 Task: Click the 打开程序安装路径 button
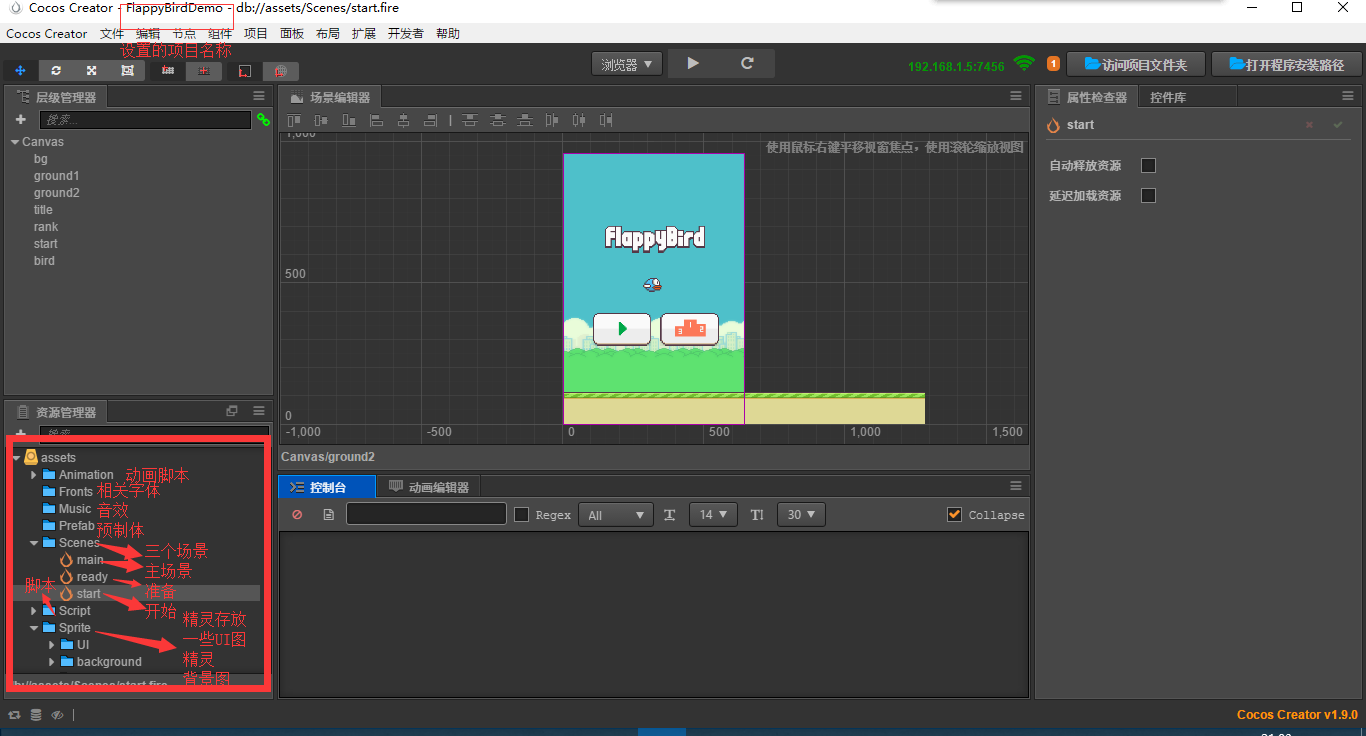tap(1288, 64)
